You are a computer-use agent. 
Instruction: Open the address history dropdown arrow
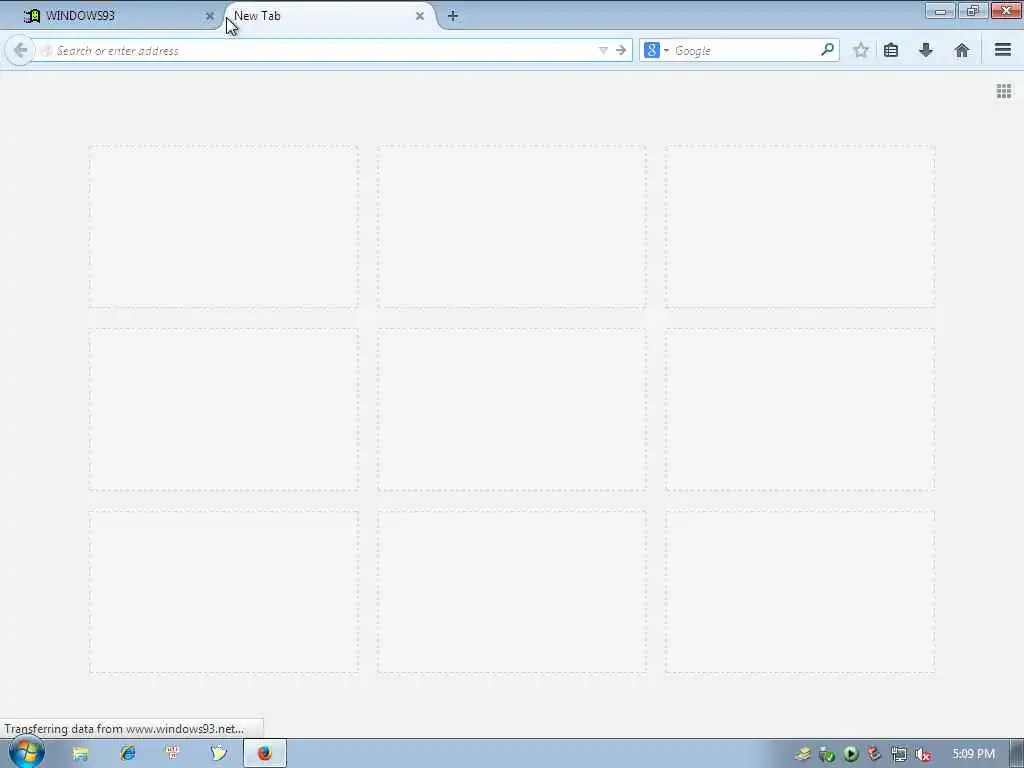tap(603, 50)
